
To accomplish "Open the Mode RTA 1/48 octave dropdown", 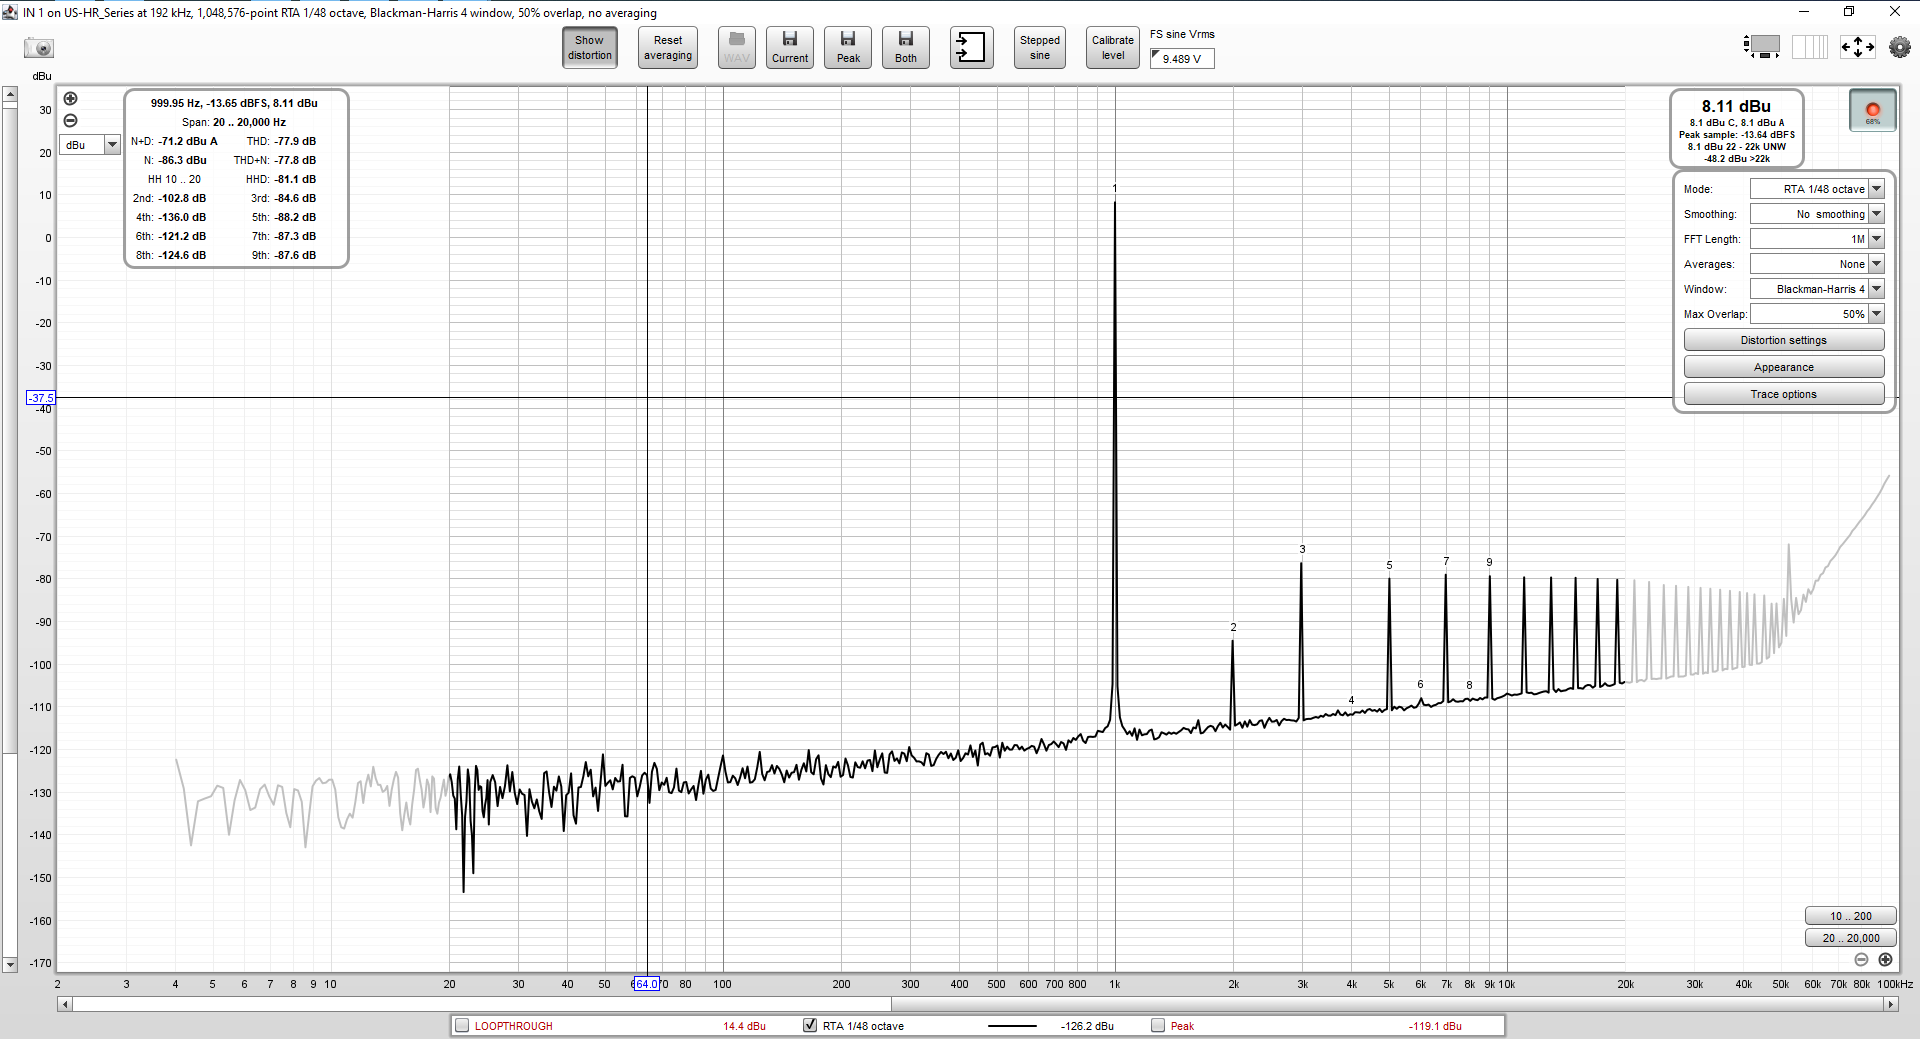I will pos(1817,189).
